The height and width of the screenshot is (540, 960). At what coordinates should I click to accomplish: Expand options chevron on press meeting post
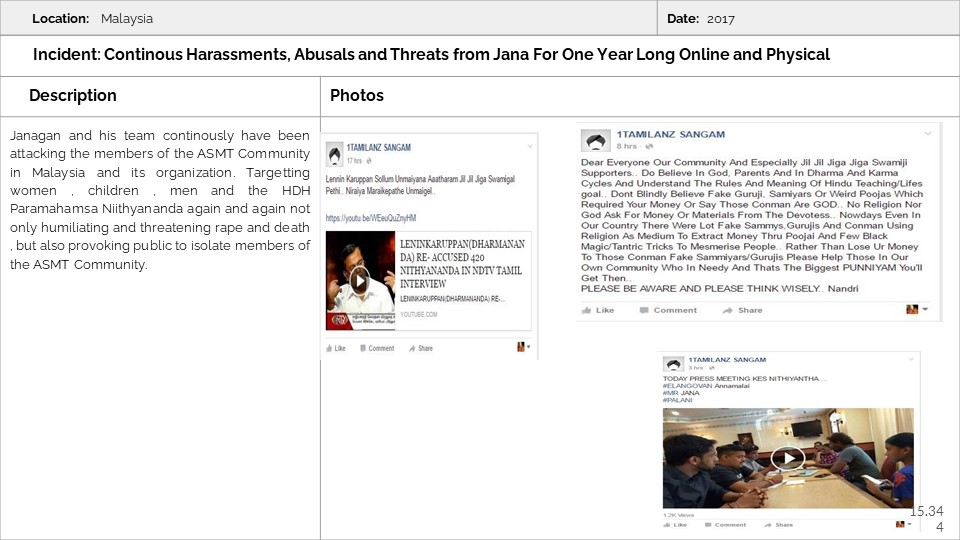[x=909, y=360]
